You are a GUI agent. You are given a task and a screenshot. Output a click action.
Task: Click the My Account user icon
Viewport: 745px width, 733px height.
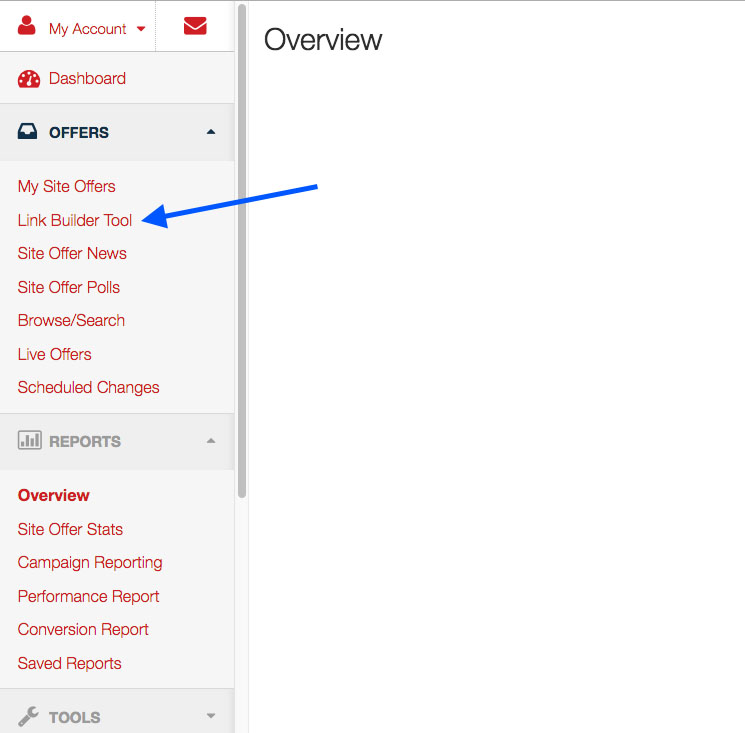pyautogui.click(x=27, y=25)
